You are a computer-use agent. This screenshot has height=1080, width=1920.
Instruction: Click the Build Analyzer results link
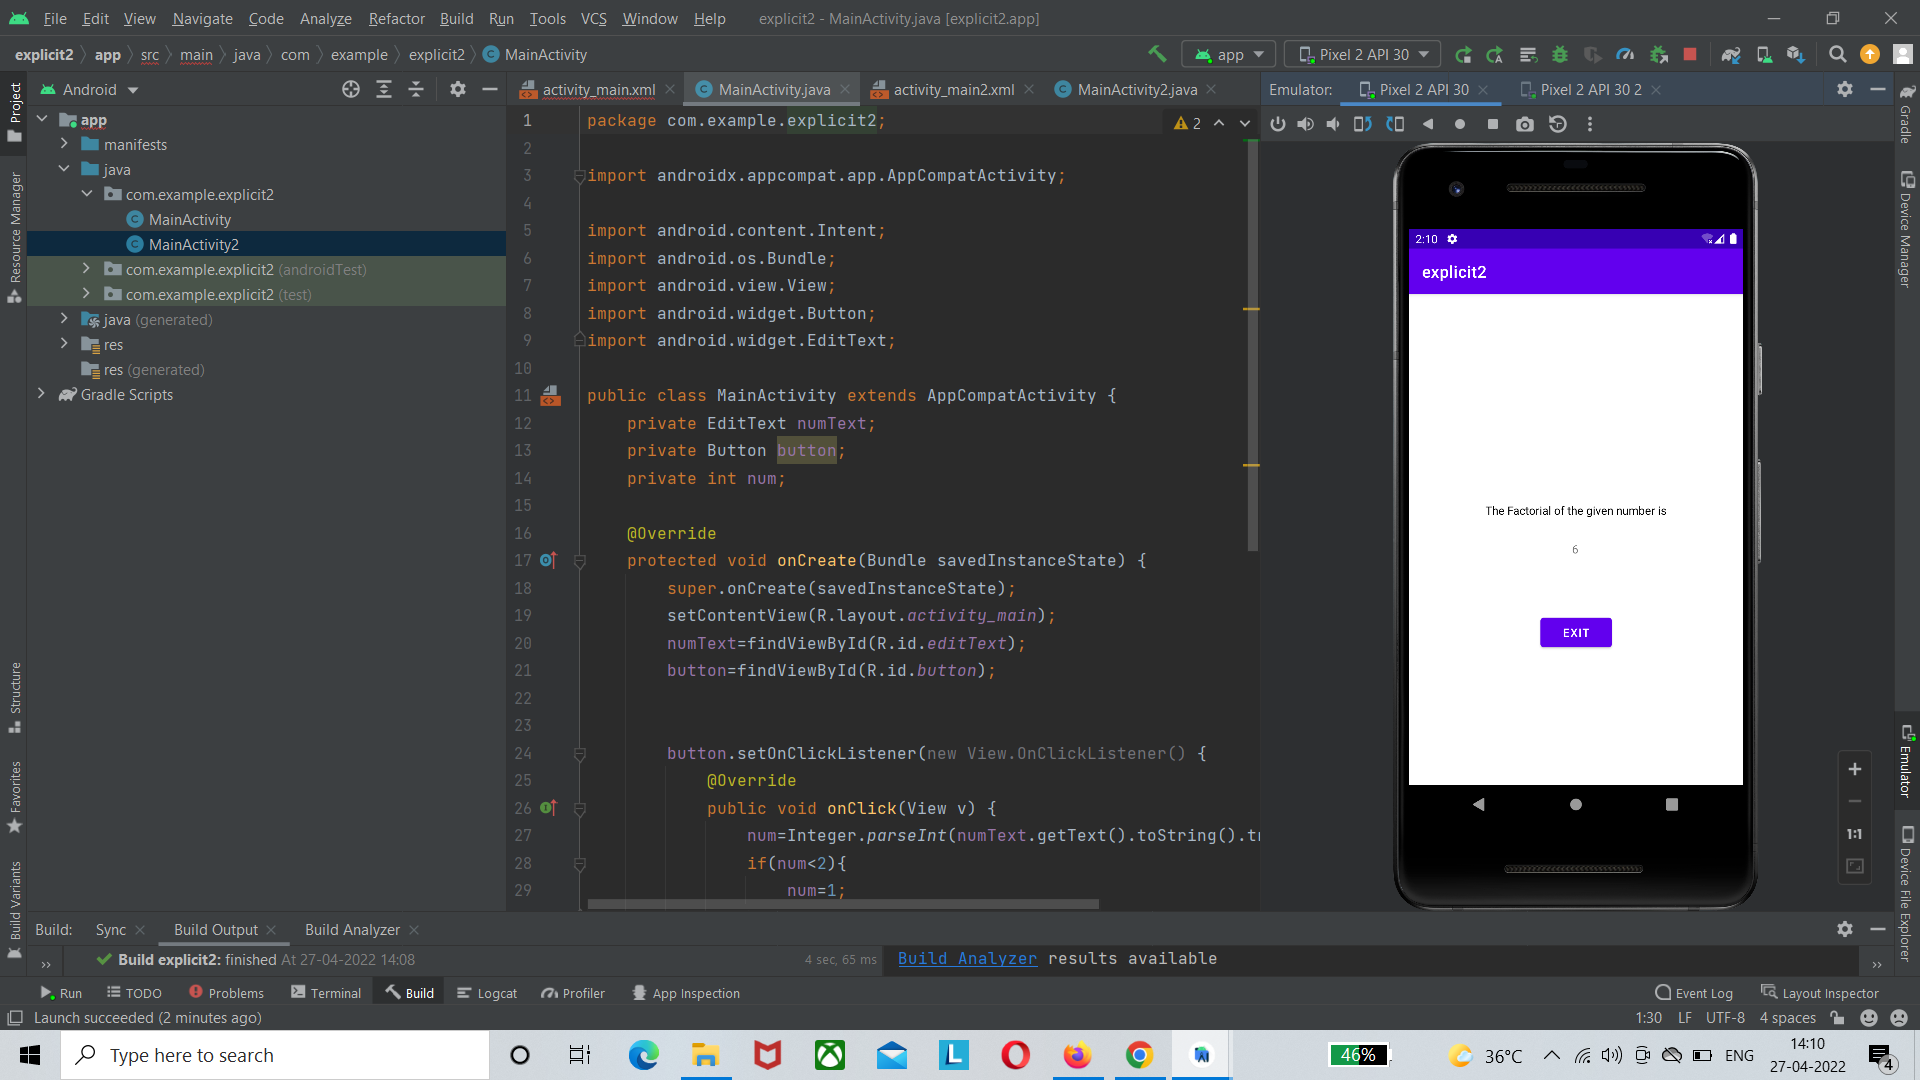(966, 959)
